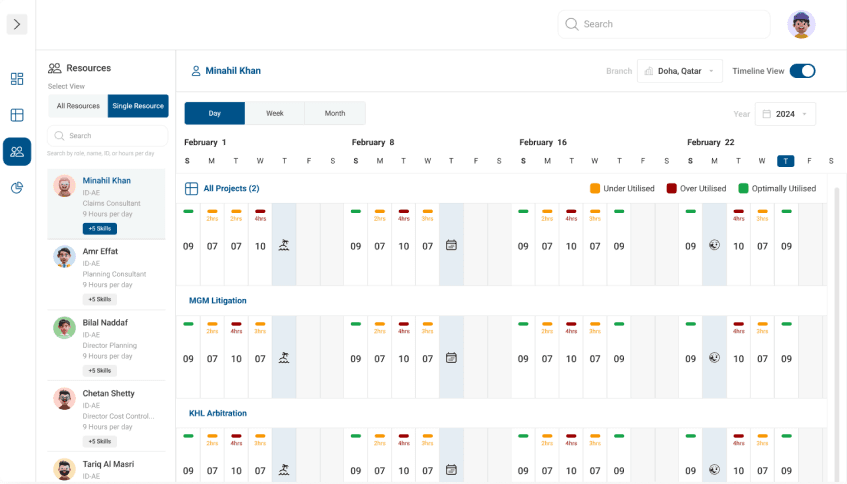The image size is (847, 484).
Task: Switch to All Resources view
Action: pos(78,106)
